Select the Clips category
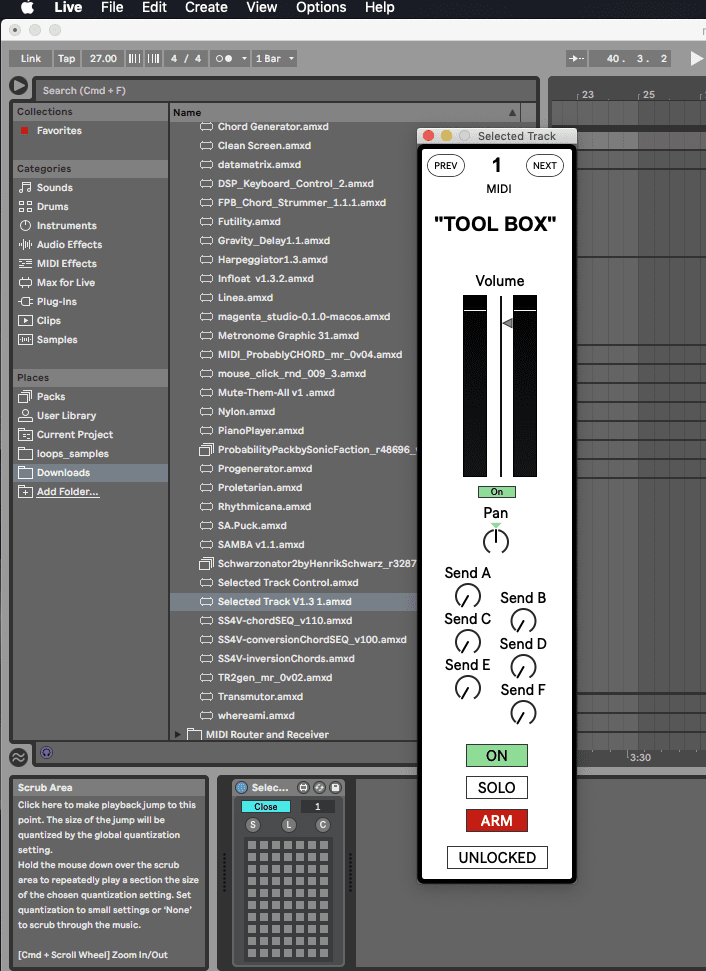Viewport: 706px width, 971px height. (x=48, y=321)
